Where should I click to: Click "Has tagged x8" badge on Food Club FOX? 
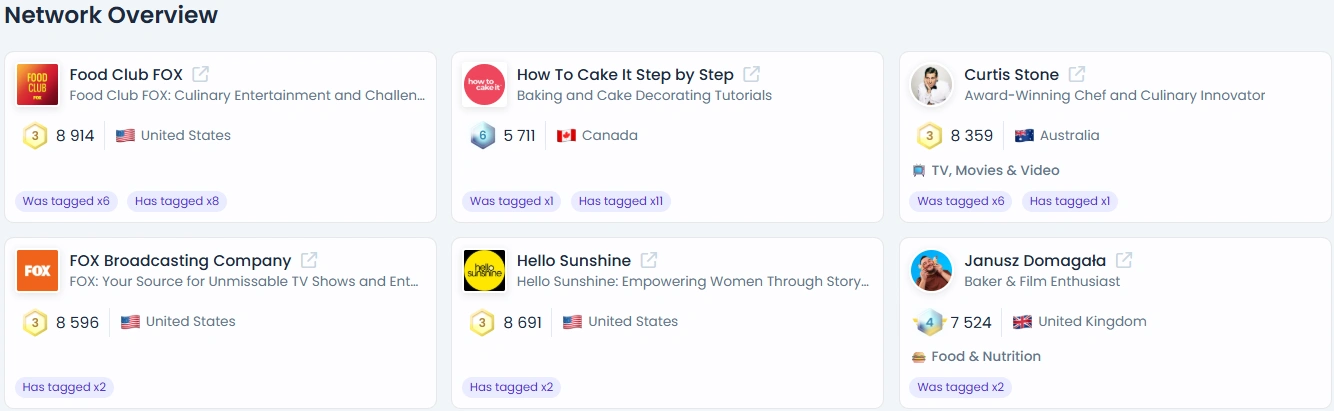click(x=177, y=201)
